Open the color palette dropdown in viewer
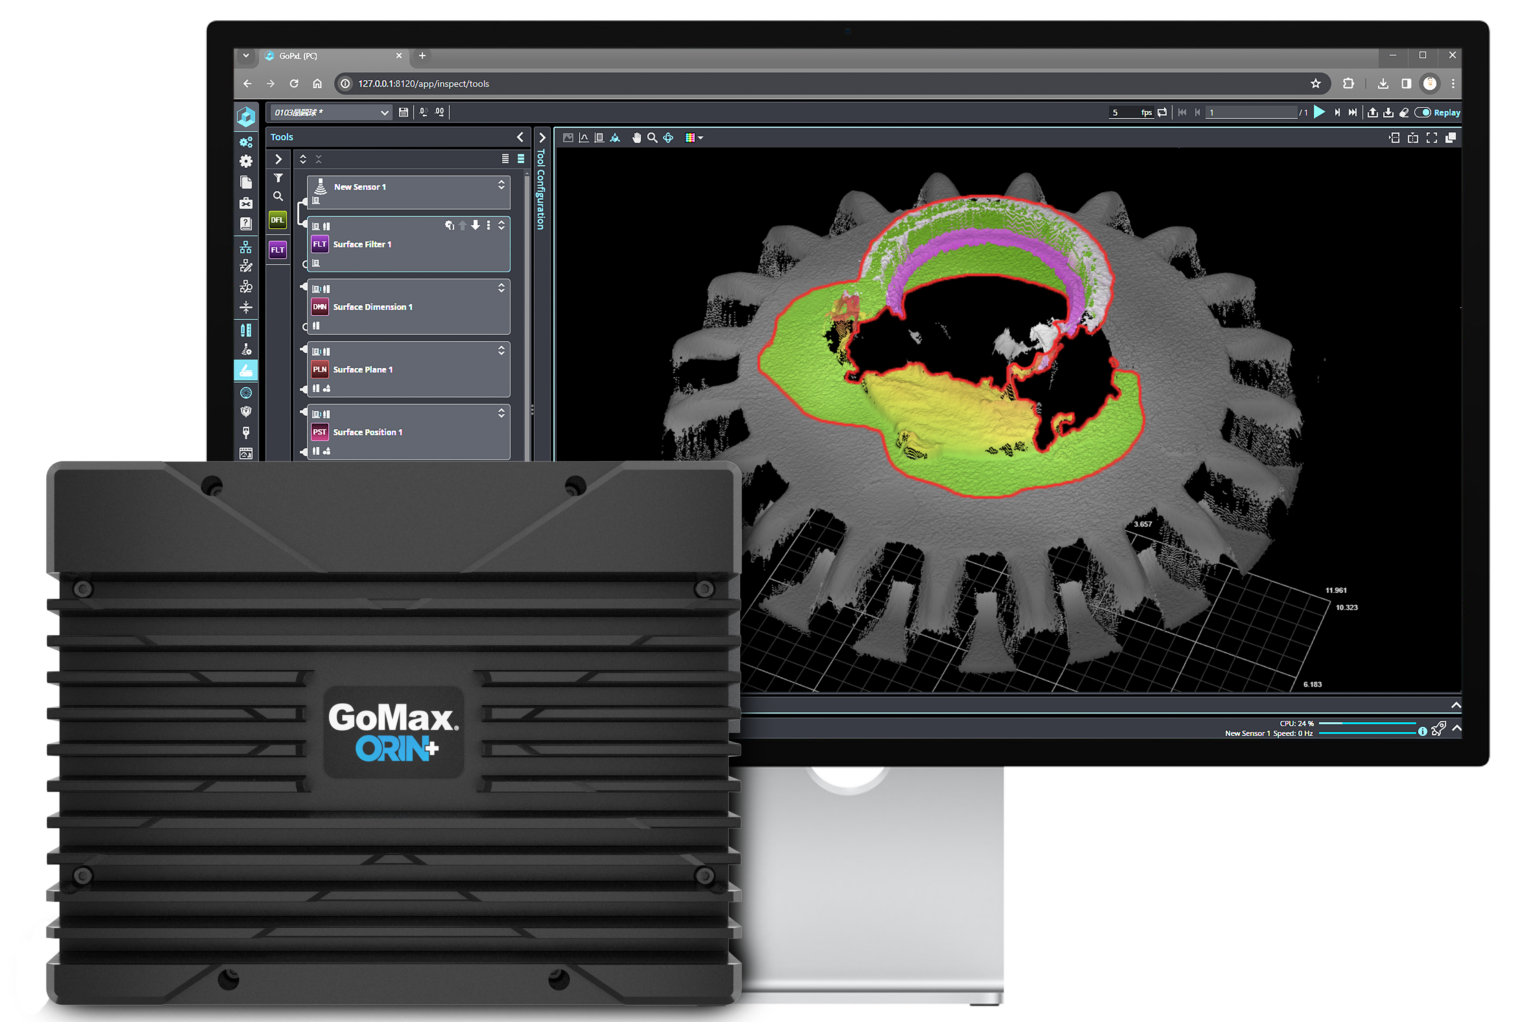Viewport: 1536px width, 1022px height. (x=694, y=138)
